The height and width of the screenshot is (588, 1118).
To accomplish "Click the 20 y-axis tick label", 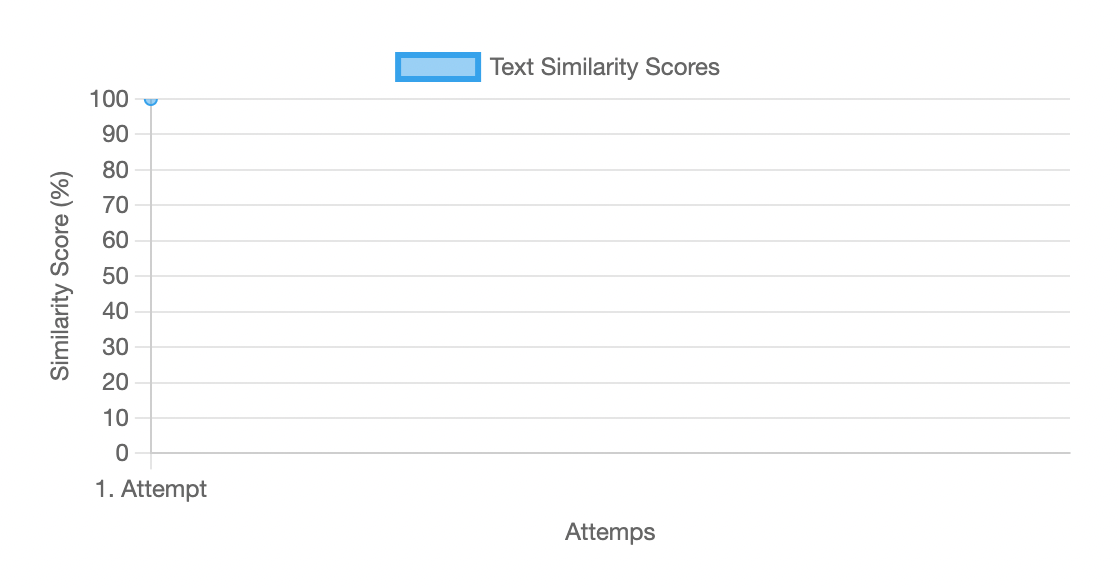I will tap(117, 383).
